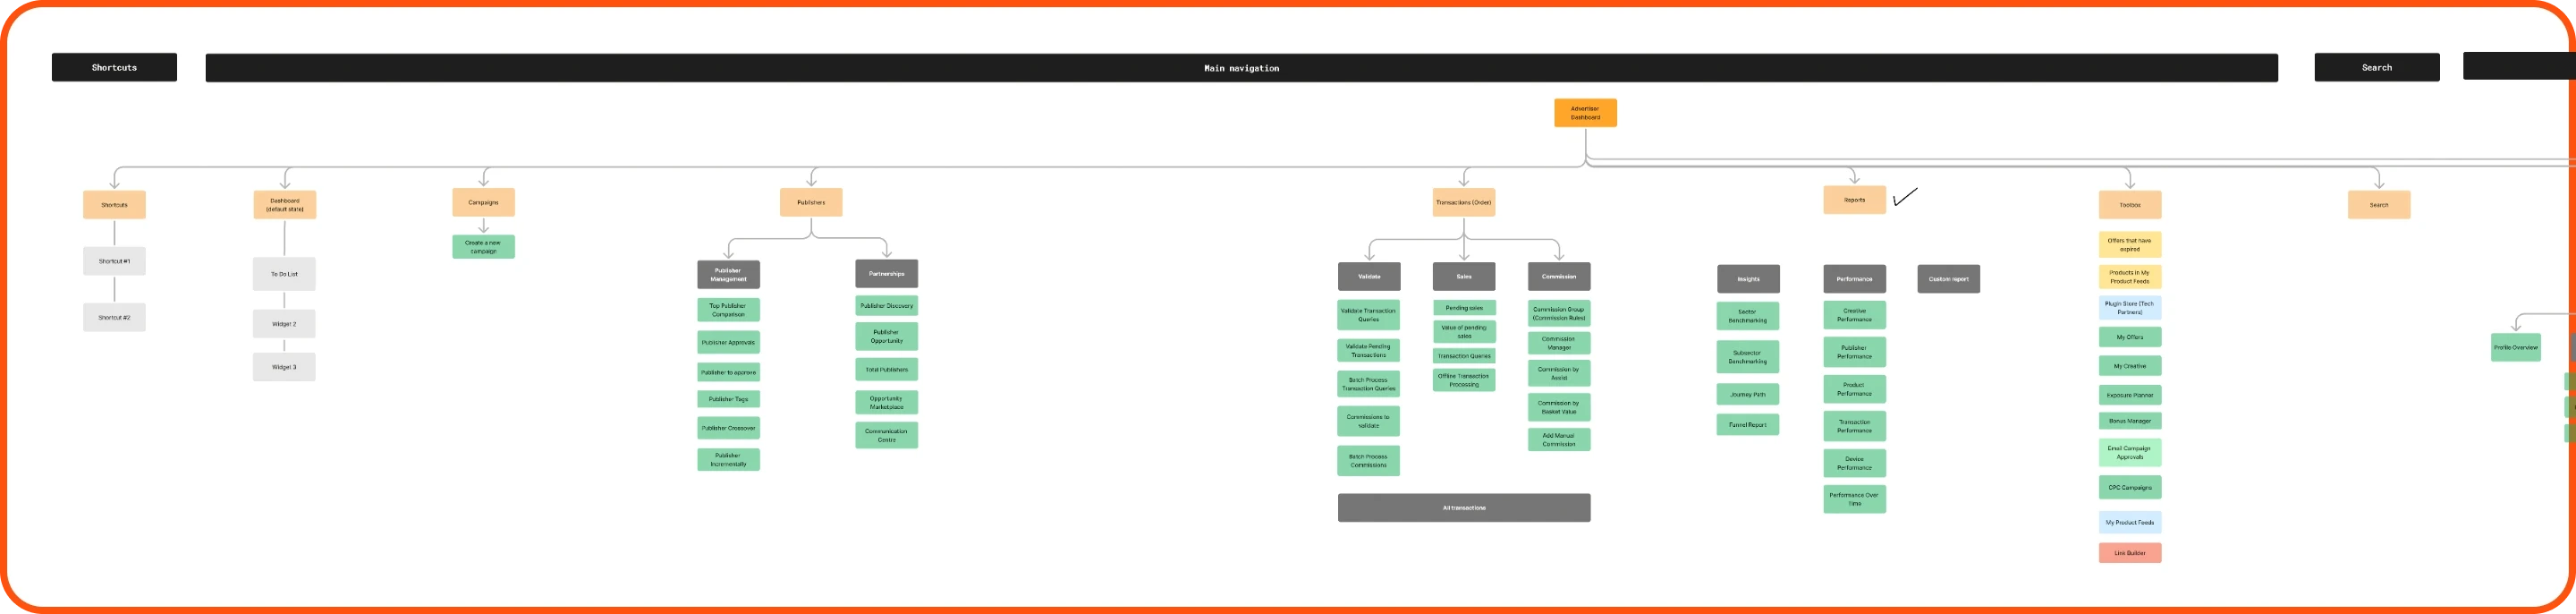Select the Profile Overview node
Image resolution: width=2576 pixels, height=614 pixels.
(2516, 348)
